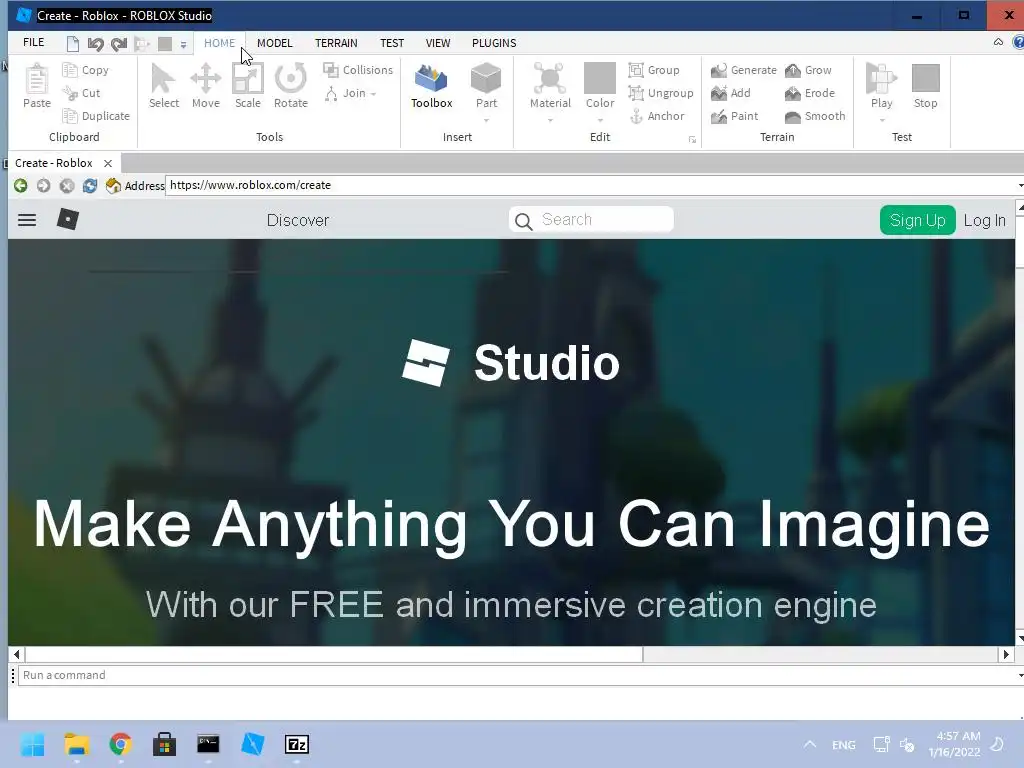
Task: Click the horizontal scrollbar right arrow
Action: (1006, 654)
